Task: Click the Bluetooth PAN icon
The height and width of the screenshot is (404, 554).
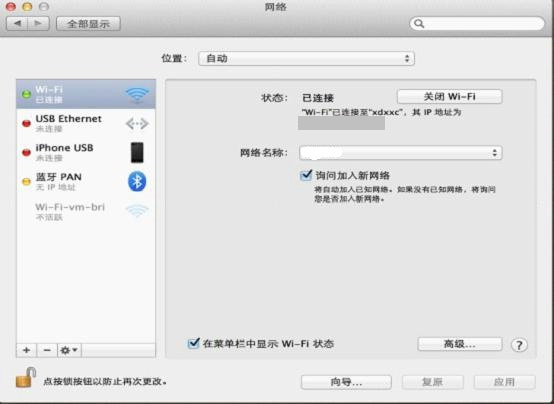Action: click(137, 181)
